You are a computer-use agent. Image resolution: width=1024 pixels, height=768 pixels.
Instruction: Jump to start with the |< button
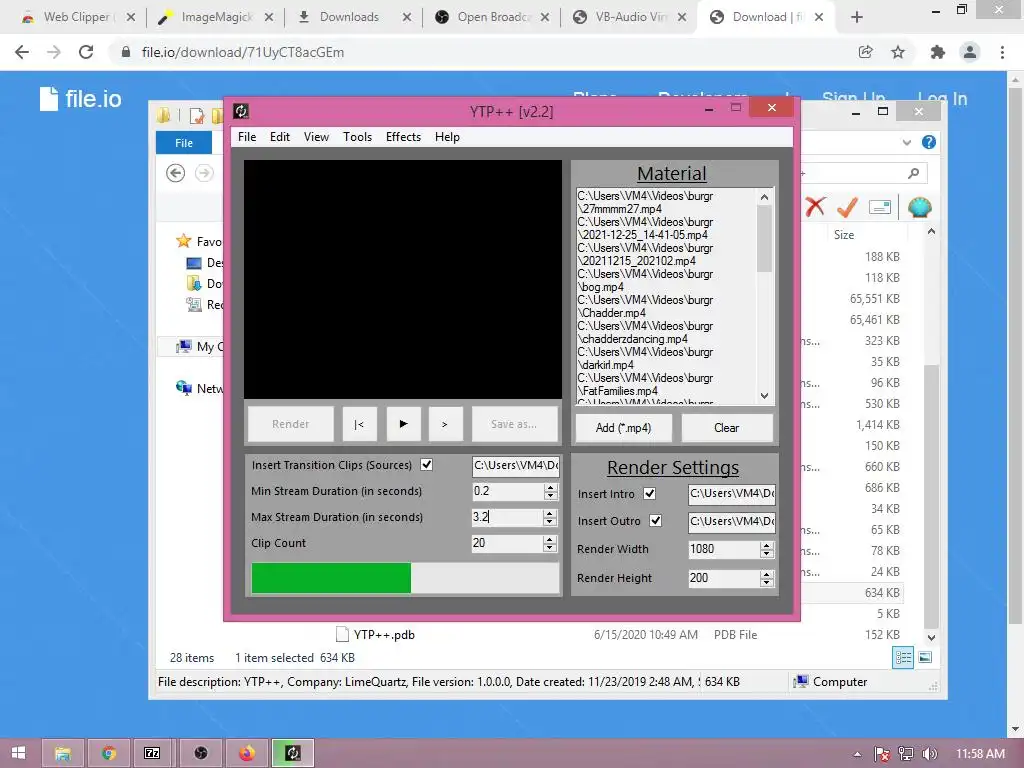359,424
